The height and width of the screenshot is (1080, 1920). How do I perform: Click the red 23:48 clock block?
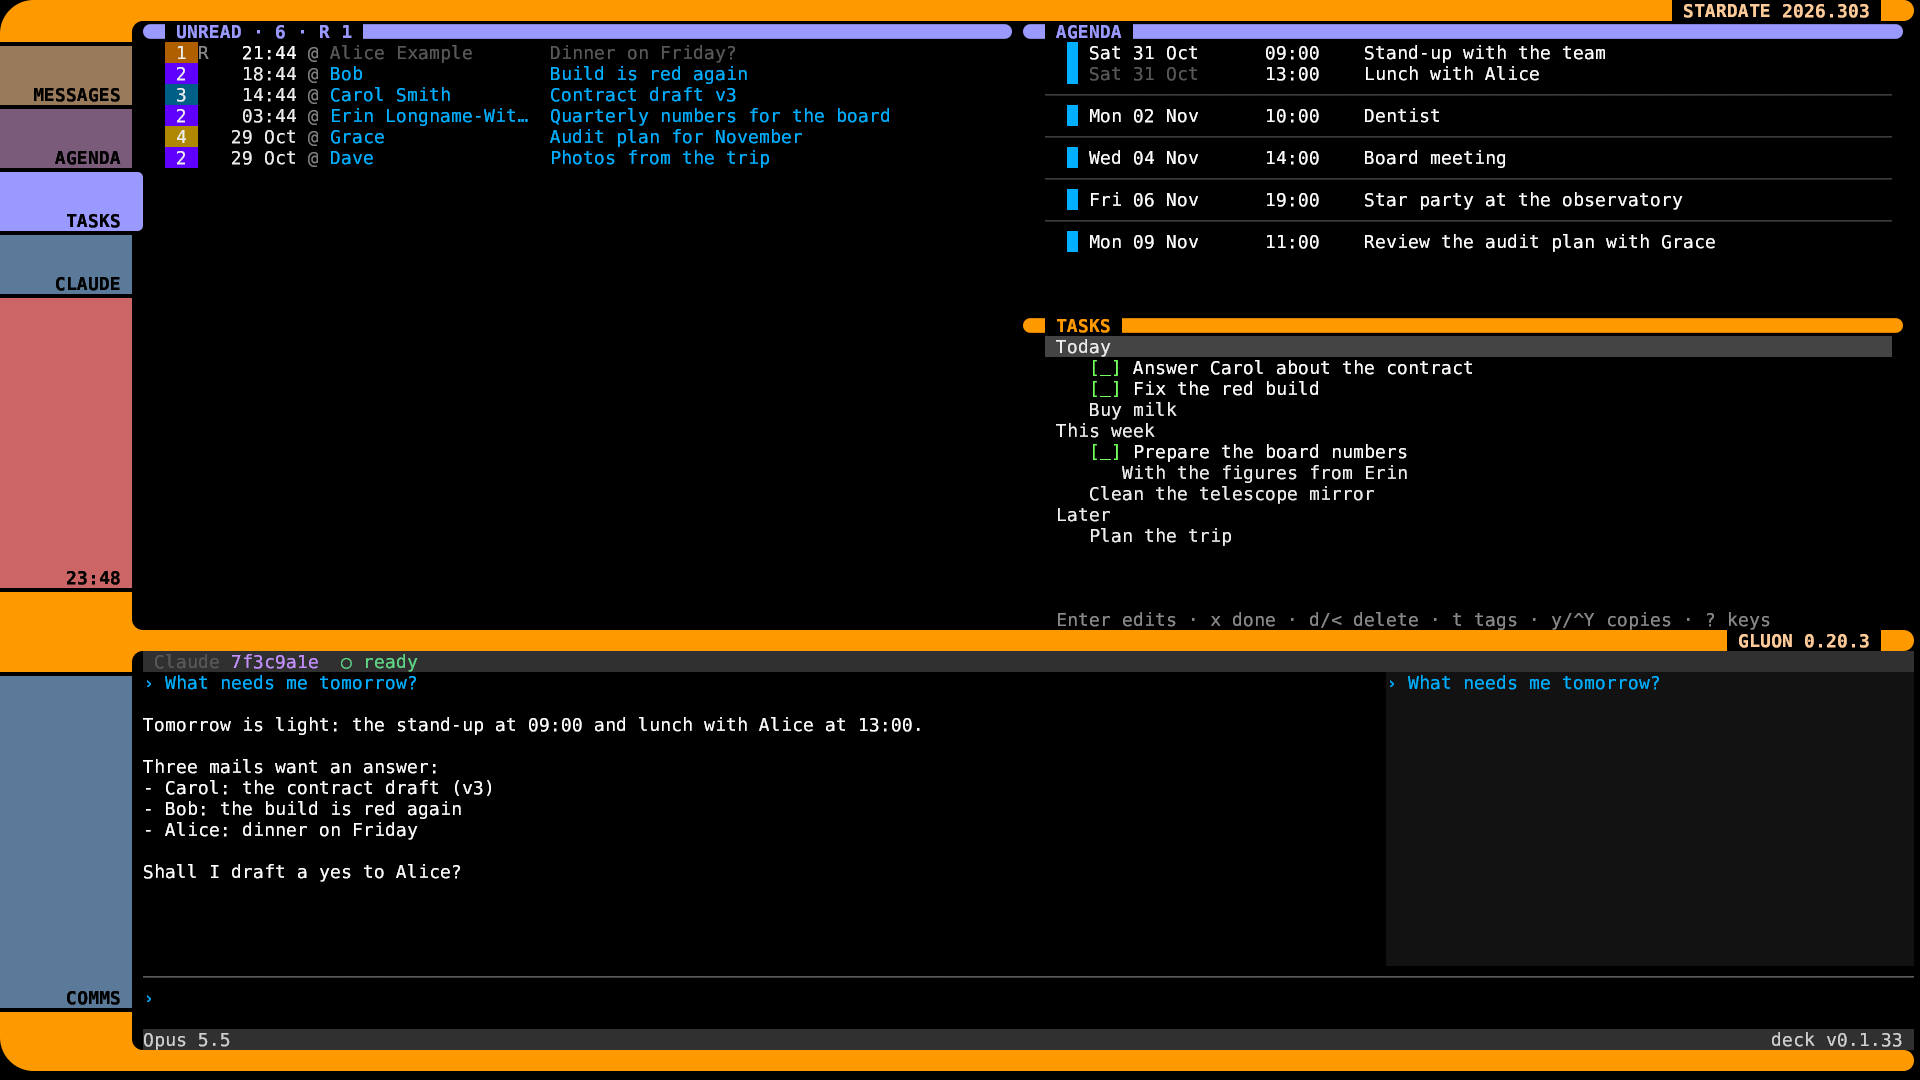pos(66,443)
